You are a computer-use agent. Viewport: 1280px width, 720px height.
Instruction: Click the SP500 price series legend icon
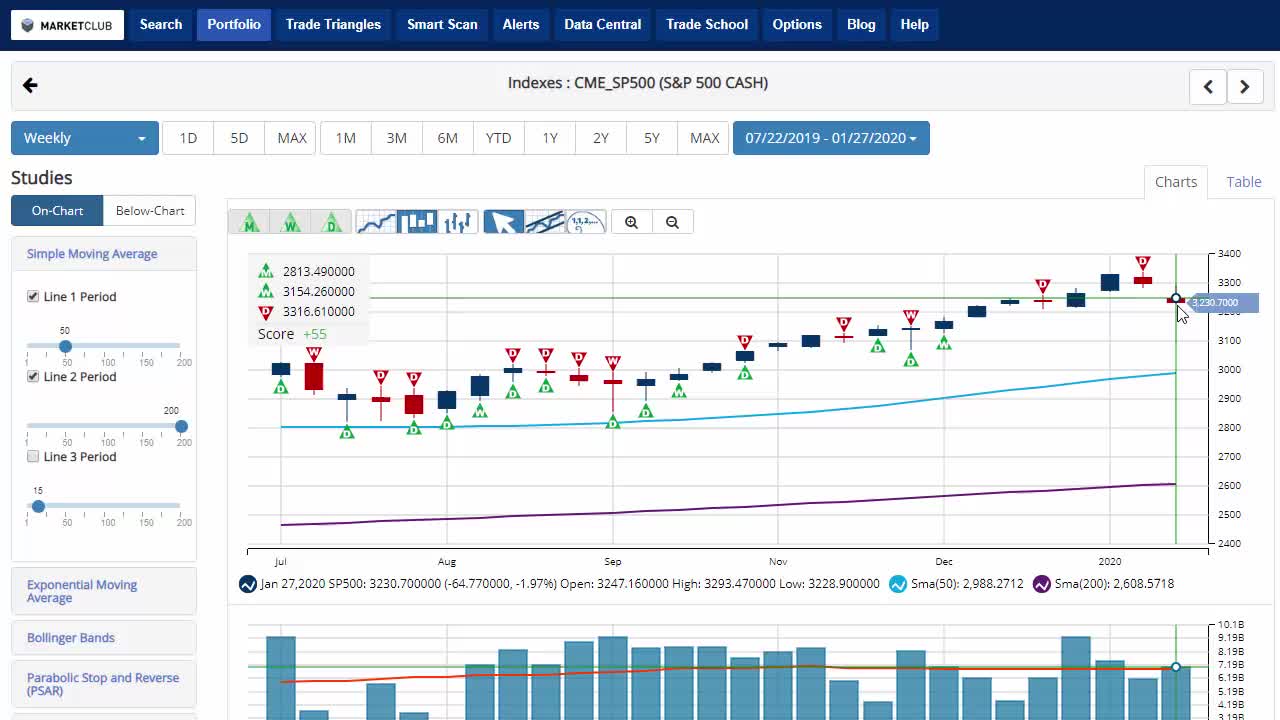click(x=248, y=584)
